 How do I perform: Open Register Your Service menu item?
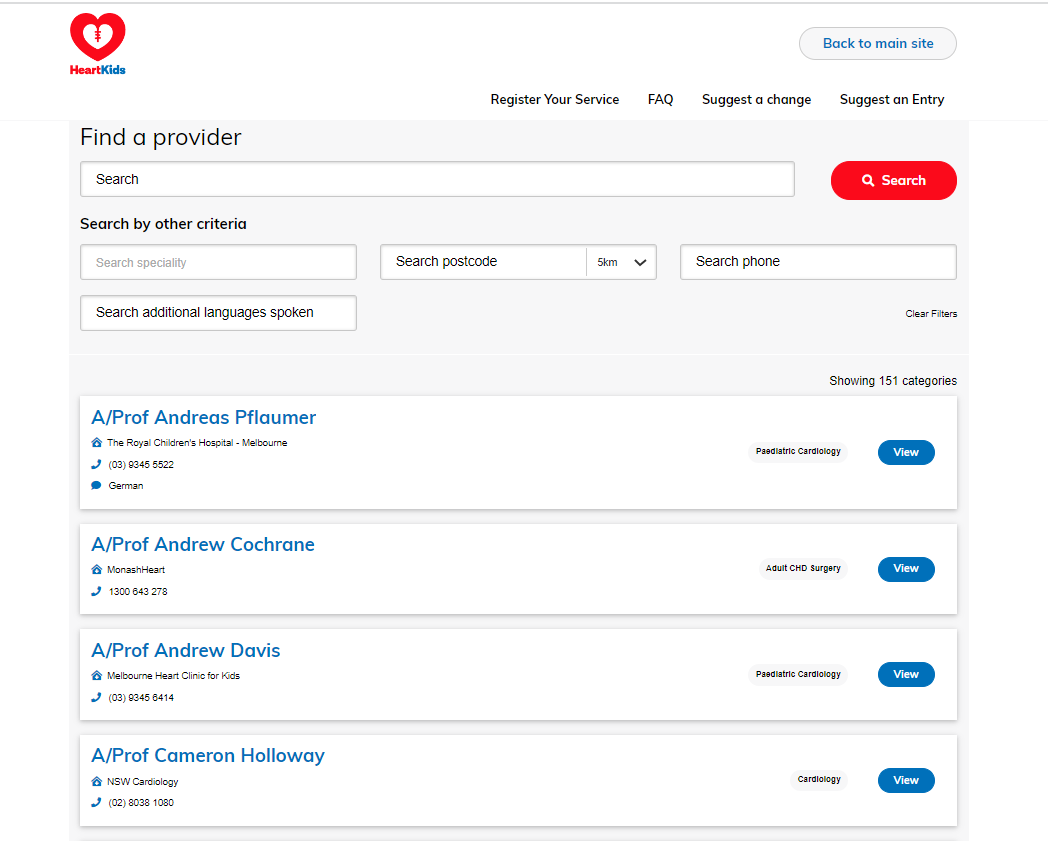point(554,100)
